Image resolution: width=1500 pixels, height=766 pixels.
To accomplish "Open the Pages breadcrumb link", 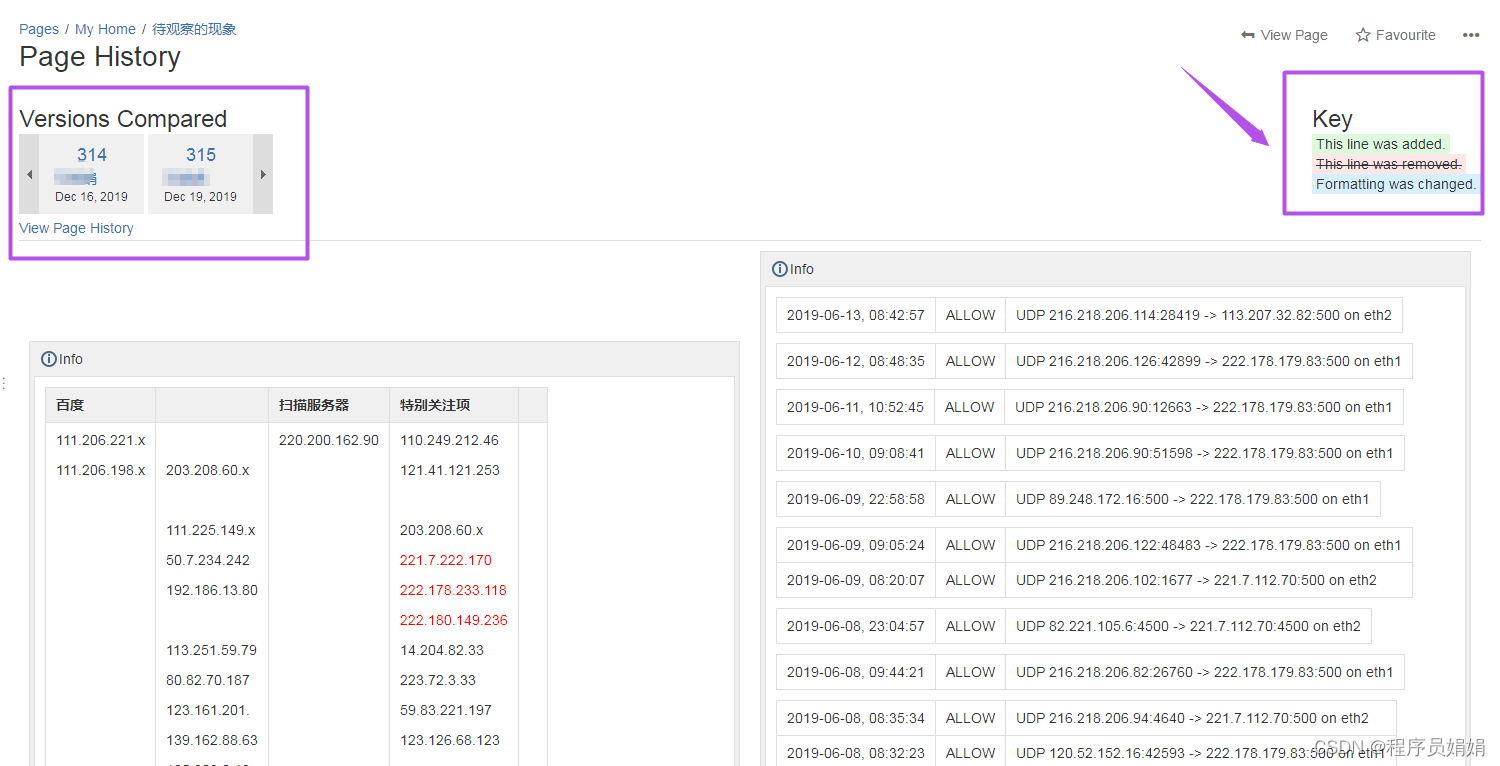I will tap(39, 29).
